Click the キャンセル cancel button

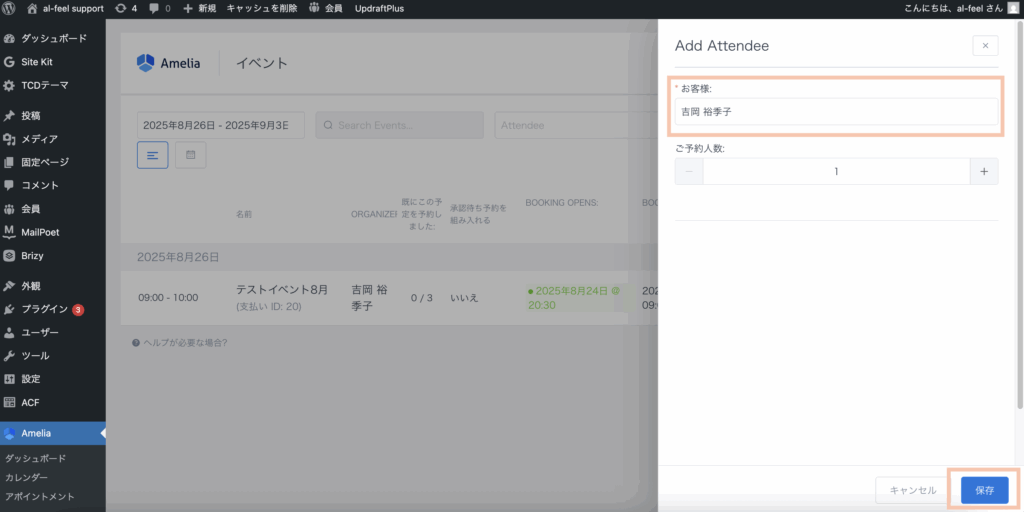[x=912, y=490]
